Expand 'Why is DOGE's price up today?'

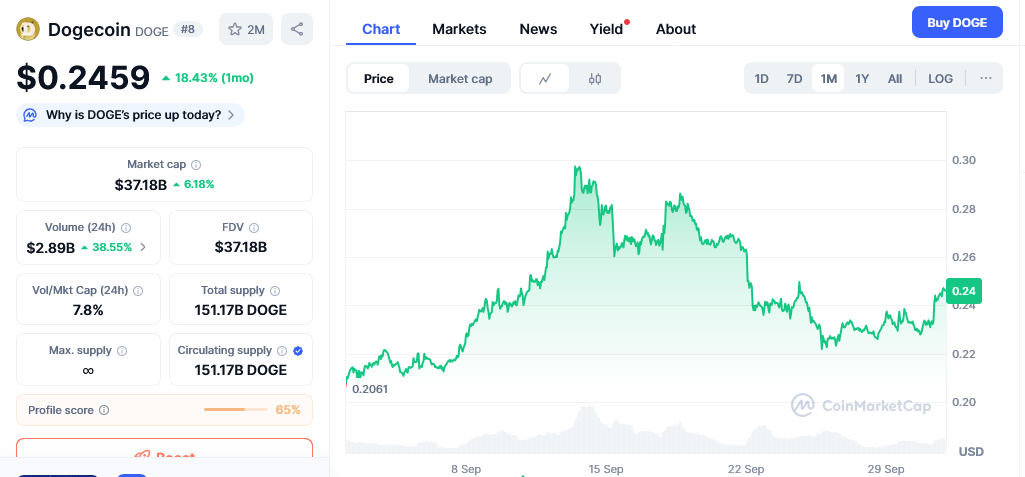131,115
